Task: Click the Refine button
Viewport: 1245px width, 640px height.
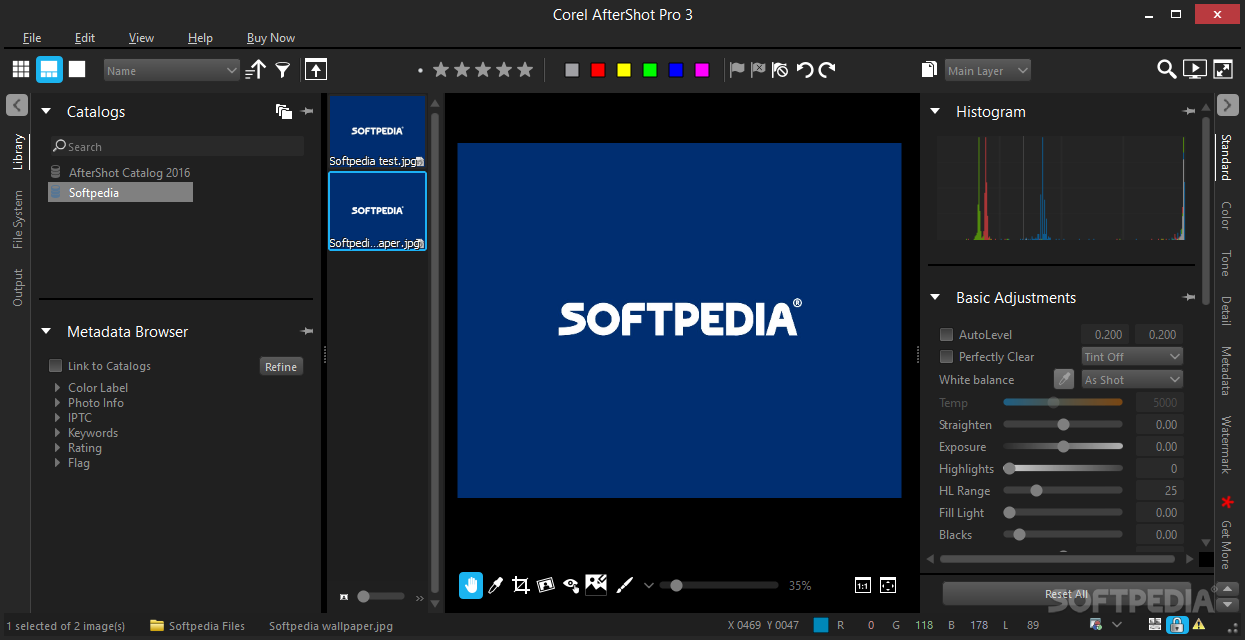Action: [281, 366]
